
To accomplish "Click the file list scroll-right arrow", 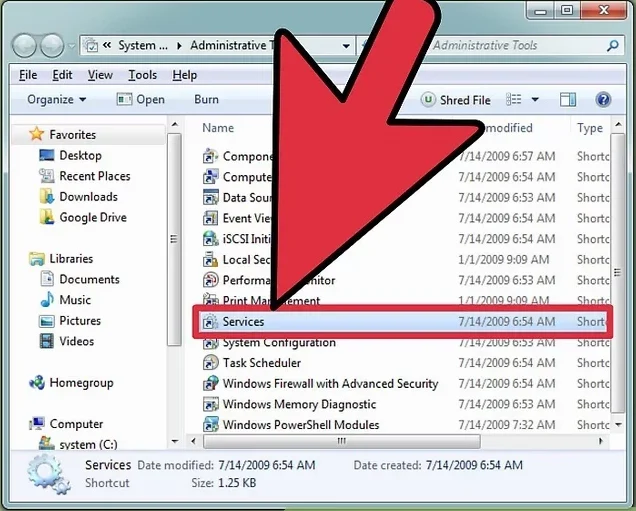I will coord(601,441).
